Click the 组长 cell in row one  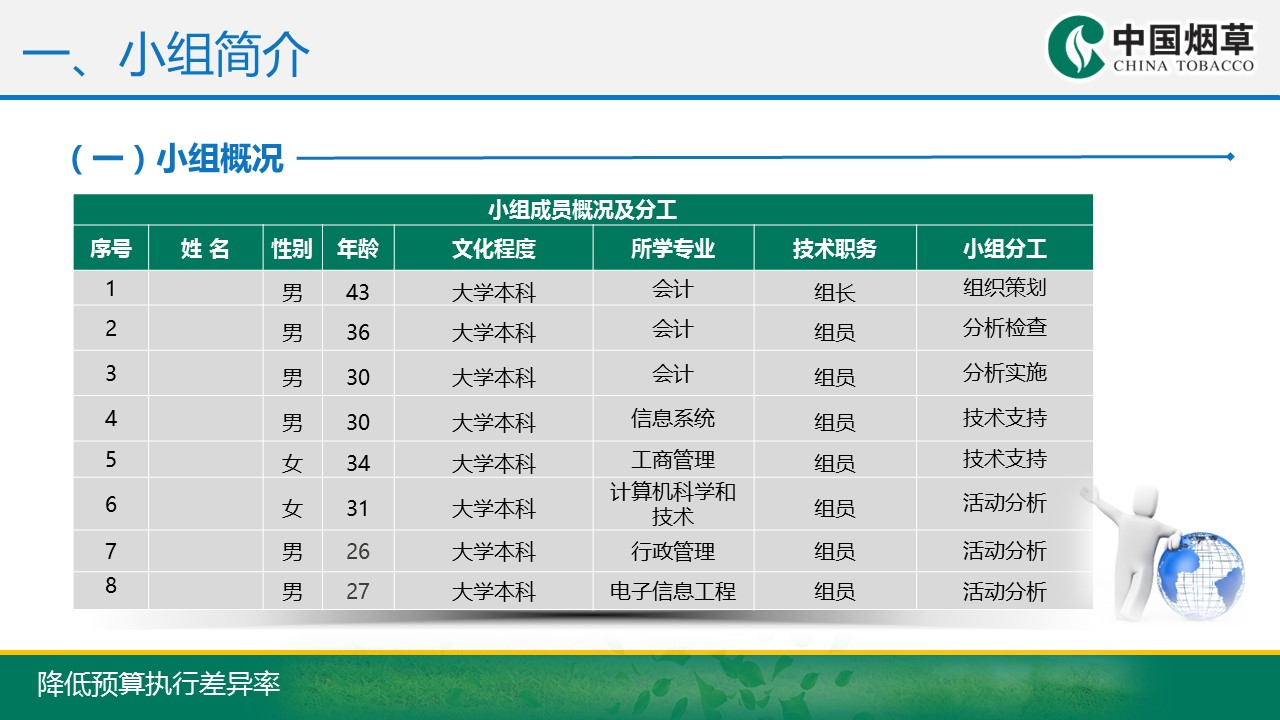[834, 292]
